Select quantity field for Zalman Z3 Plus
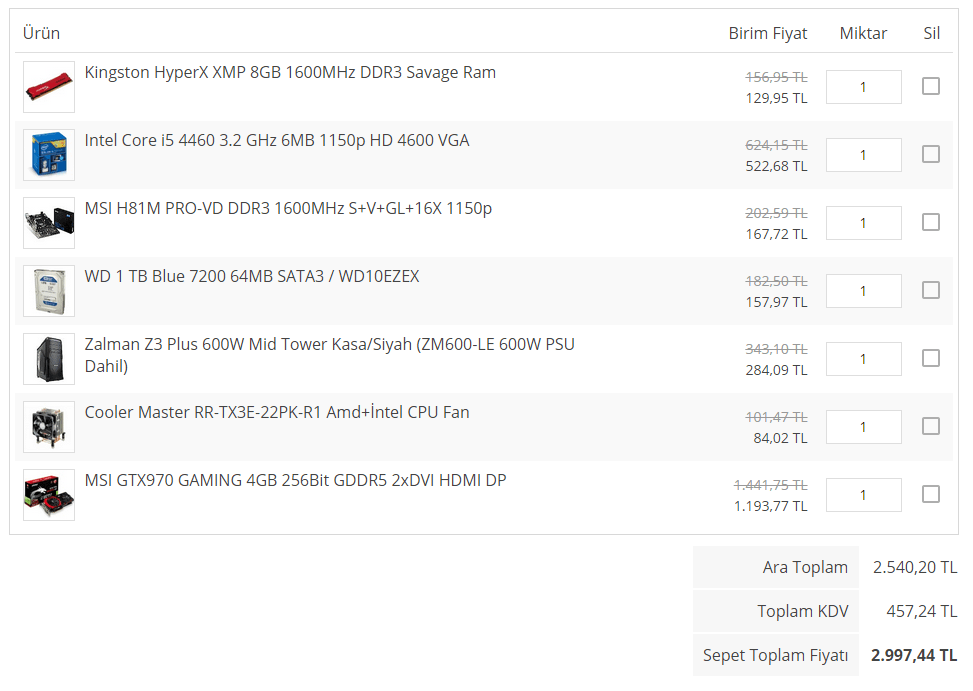The height and width of the screenshot is (691, 973). (x=863, y=359)
